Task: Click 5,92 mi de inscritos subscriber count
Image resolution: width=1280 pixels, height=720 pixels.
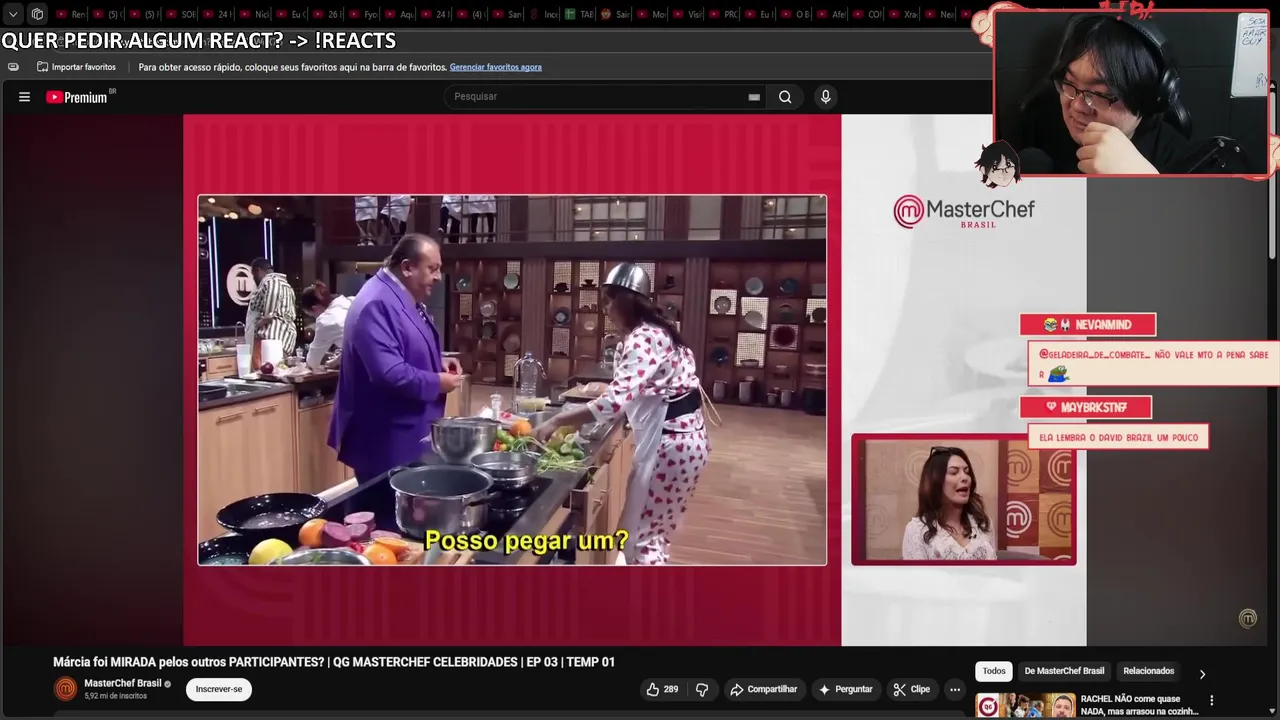Action: [x=115, y=696]
